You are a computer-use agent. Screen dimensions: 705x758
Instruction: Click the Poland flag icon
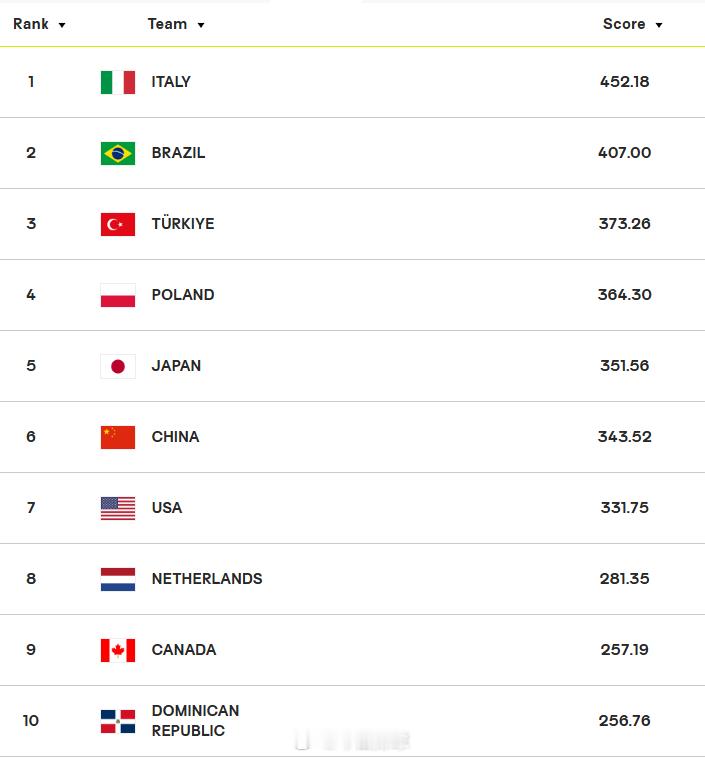pos(118,295)
